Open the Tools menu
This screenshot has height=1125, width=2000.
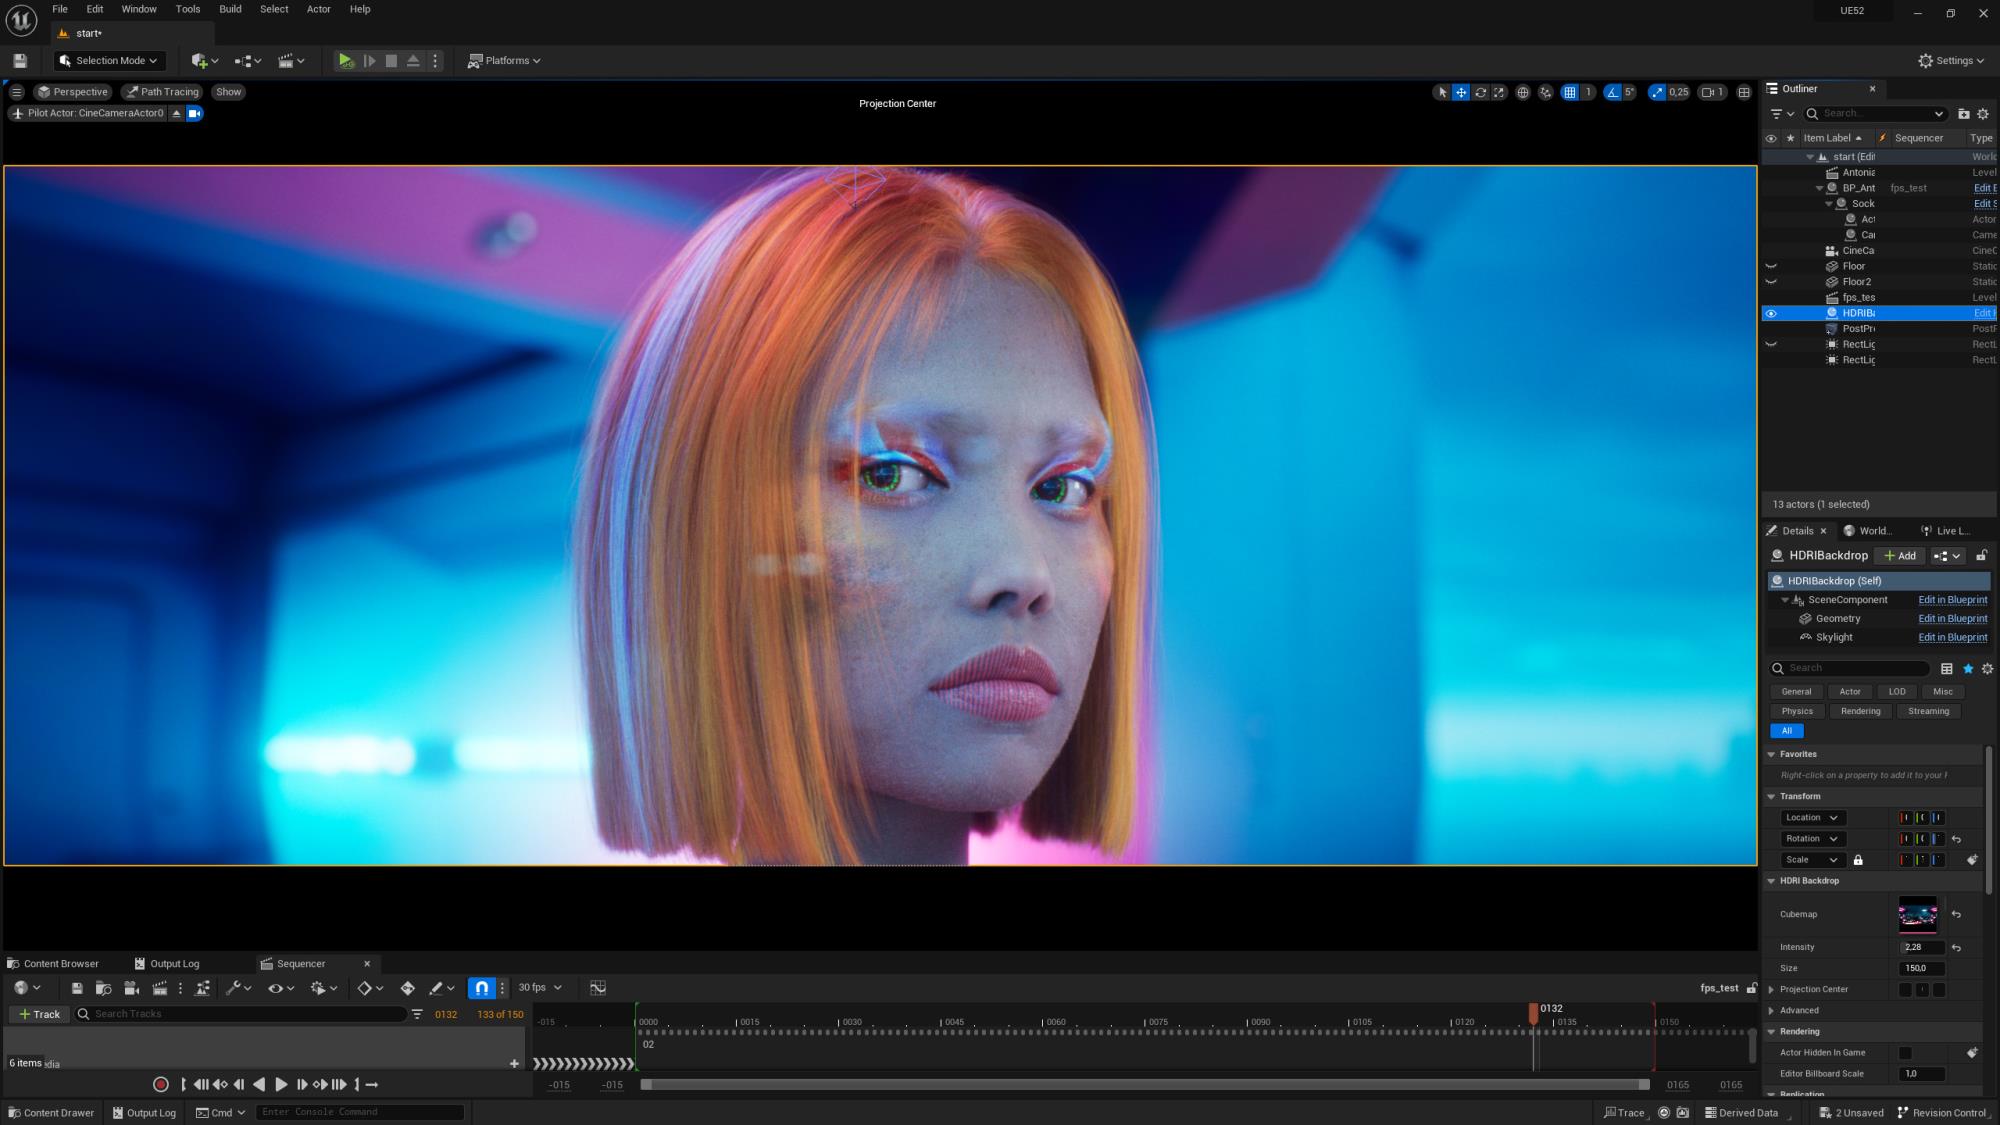(188, 9)
